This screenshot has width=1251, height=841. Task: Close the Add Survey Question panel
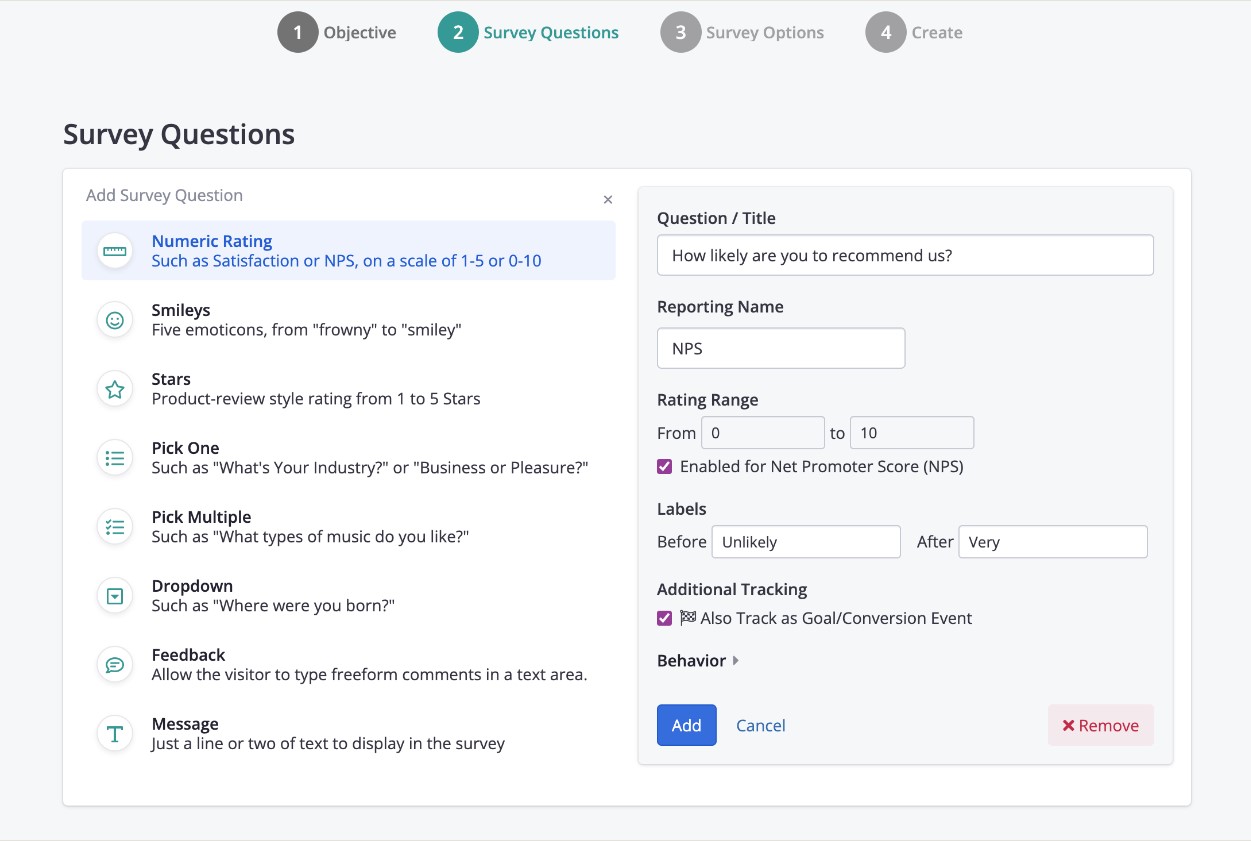point(607,200)
